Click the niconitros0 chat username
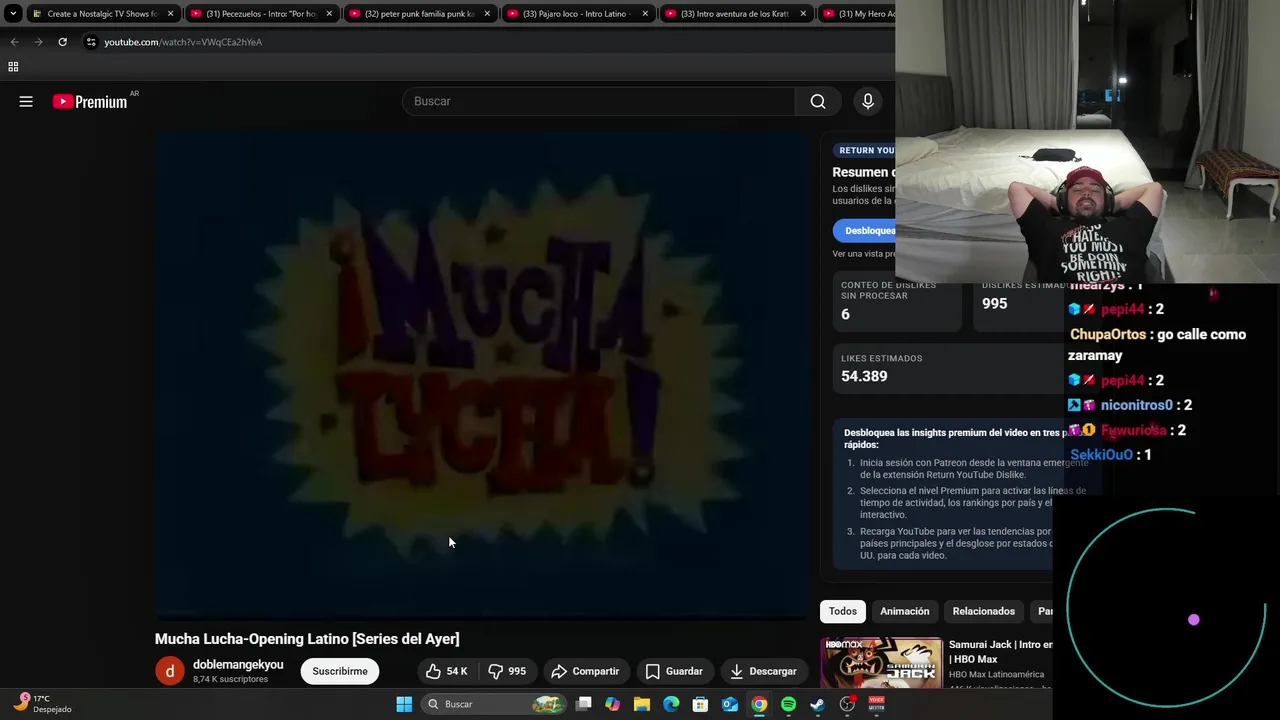1280x720 pixels. coord(1136,405)
